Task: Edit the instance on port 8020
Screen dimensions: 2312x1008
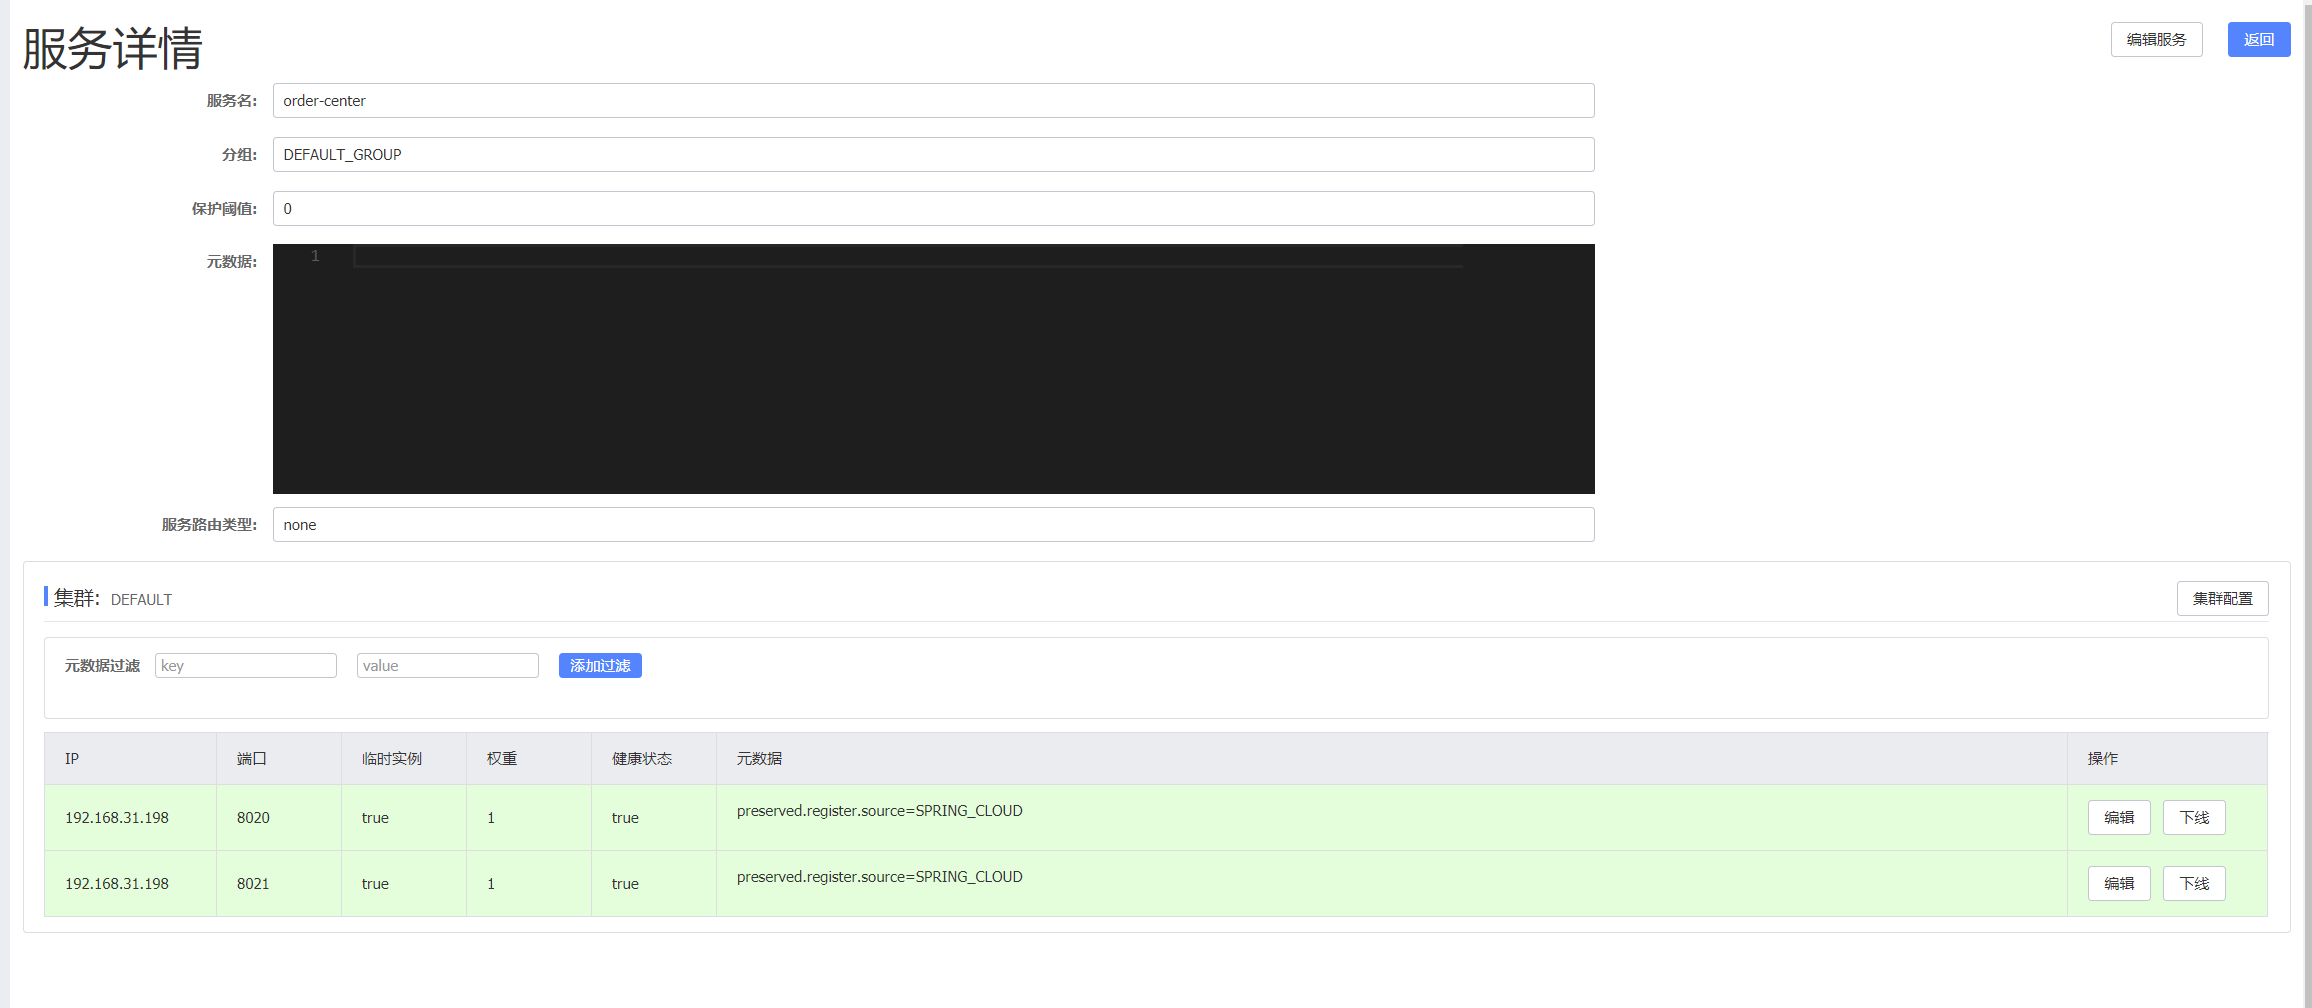Action: point(2119,818)
